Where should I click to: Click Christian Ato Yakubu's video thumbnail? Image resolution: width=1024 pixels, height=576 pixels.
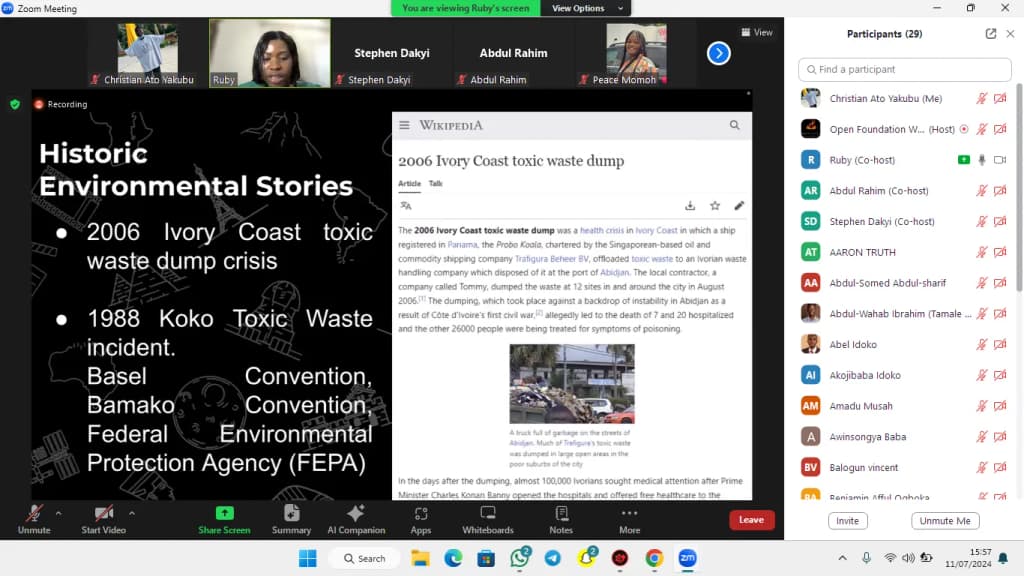[148, 53]
